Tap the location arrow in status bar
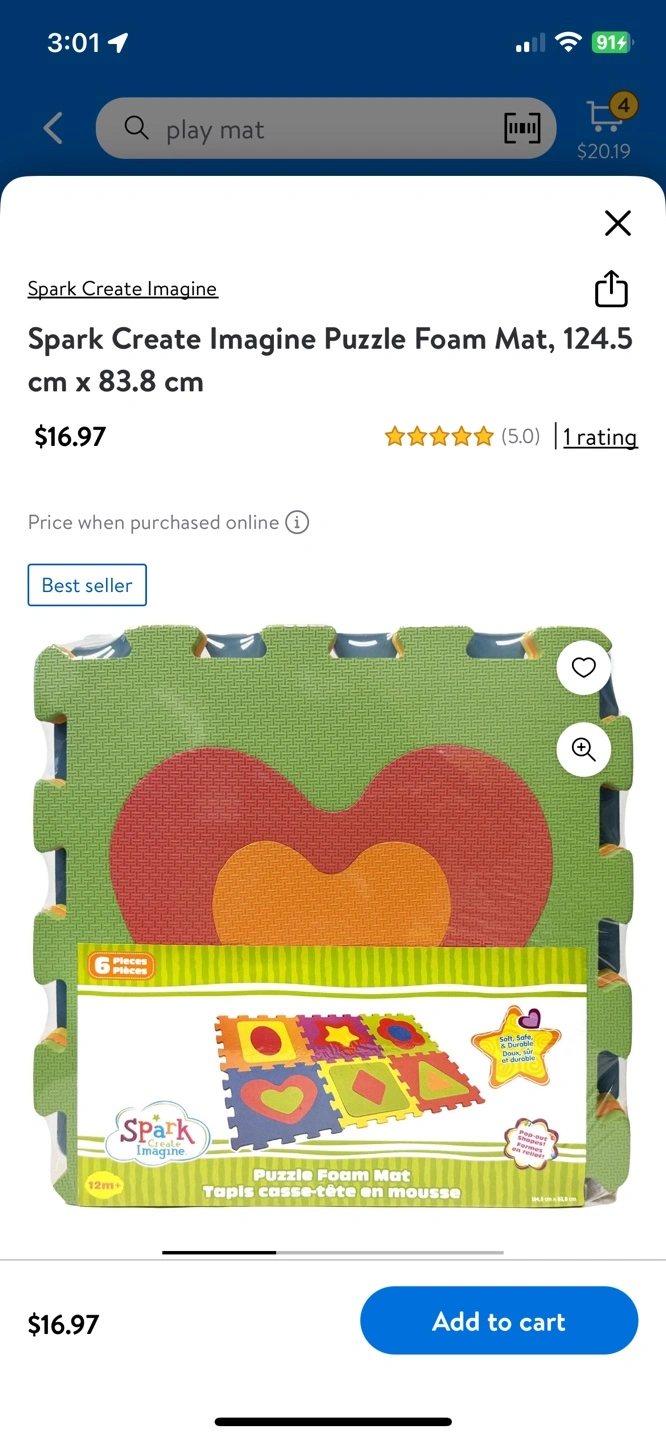Viewport: 666px width, 1440px height. [119, 42]
